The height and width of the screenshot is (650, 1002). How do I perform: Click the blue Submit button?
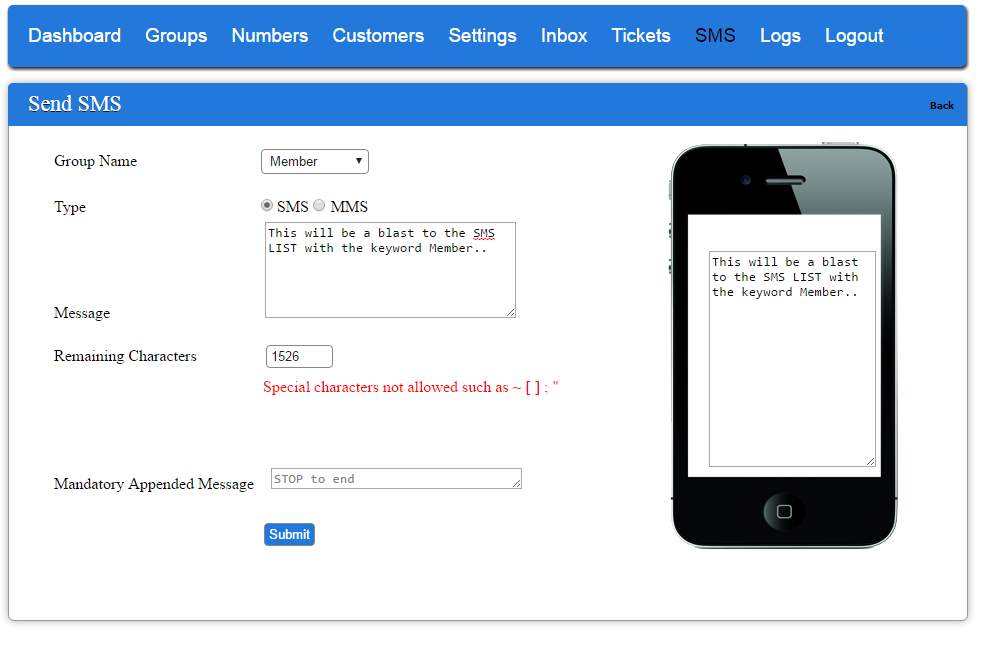(289, 534)
